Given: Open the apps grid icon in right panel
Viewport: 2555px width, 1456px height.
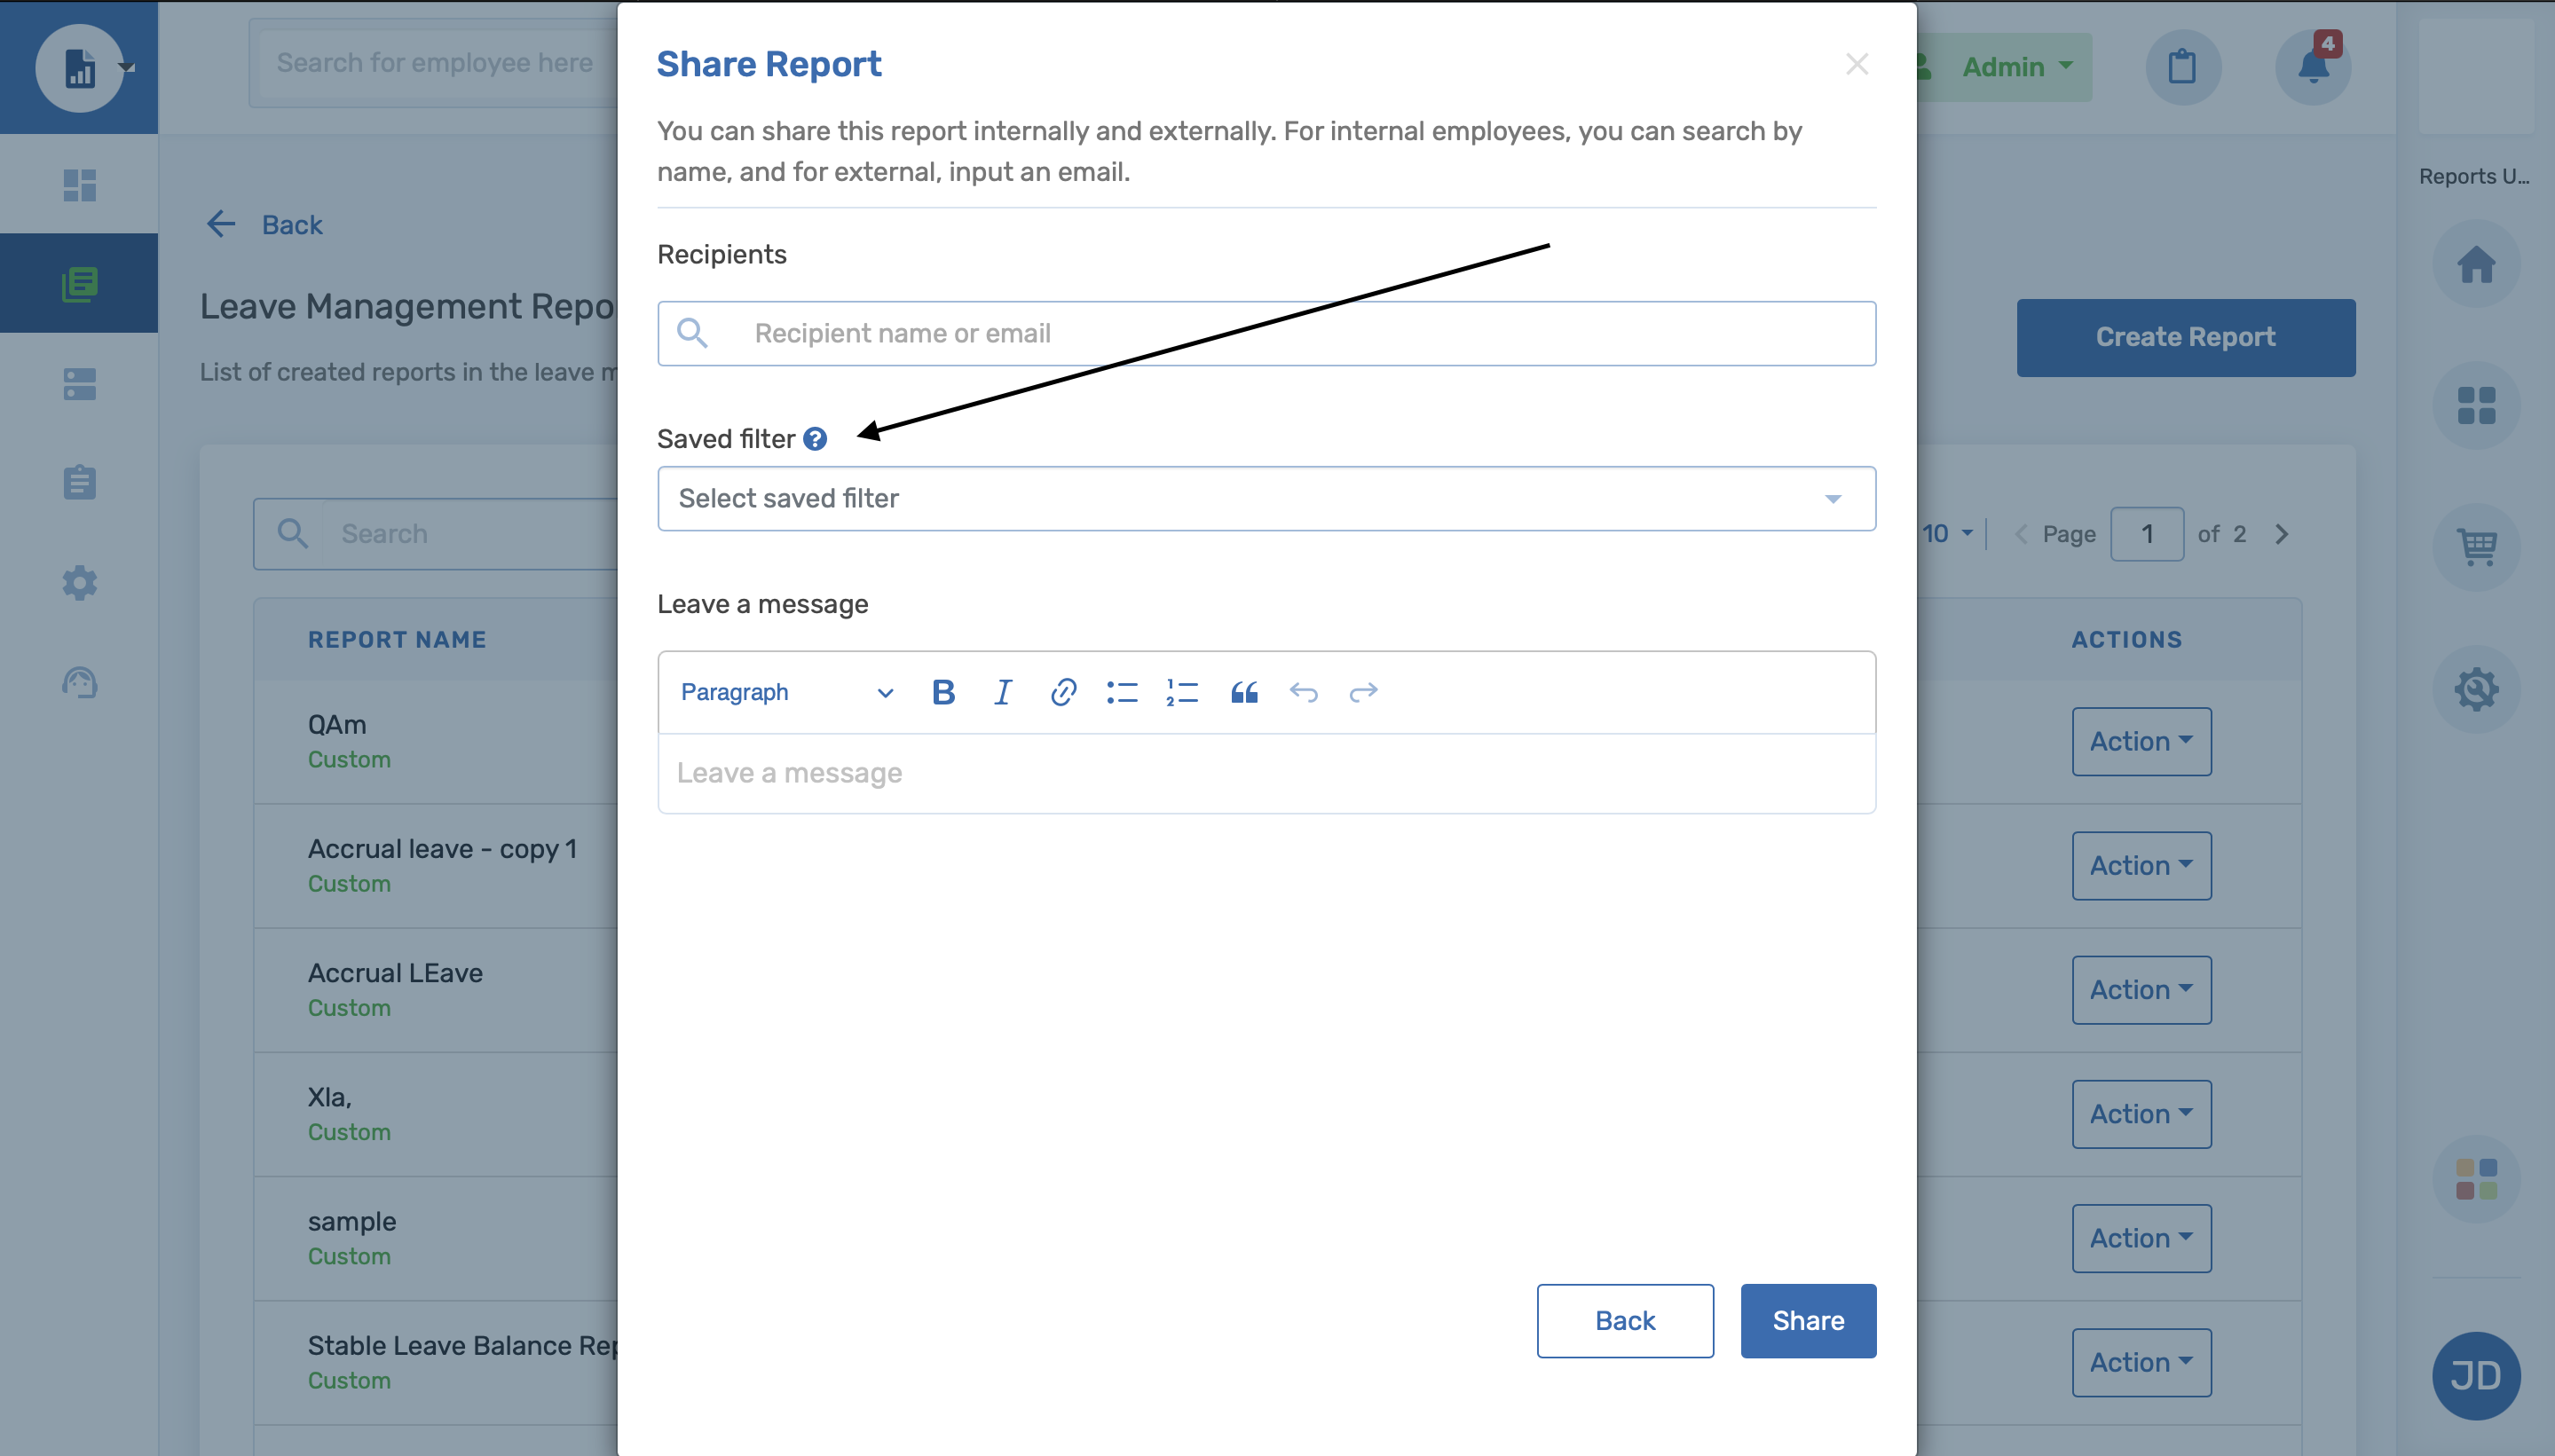Looking at the screenshot, I should (x=2475, y=405).
